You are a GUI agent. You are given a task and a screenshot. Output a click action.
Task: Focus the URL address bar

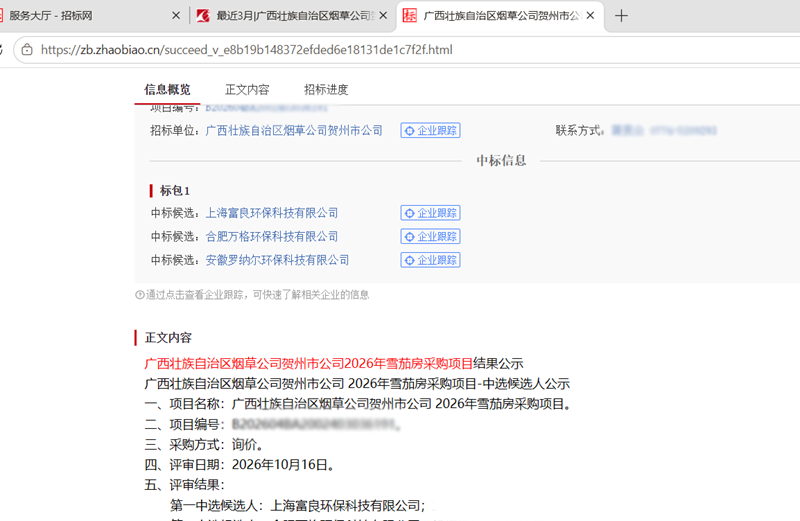[408, 49]
